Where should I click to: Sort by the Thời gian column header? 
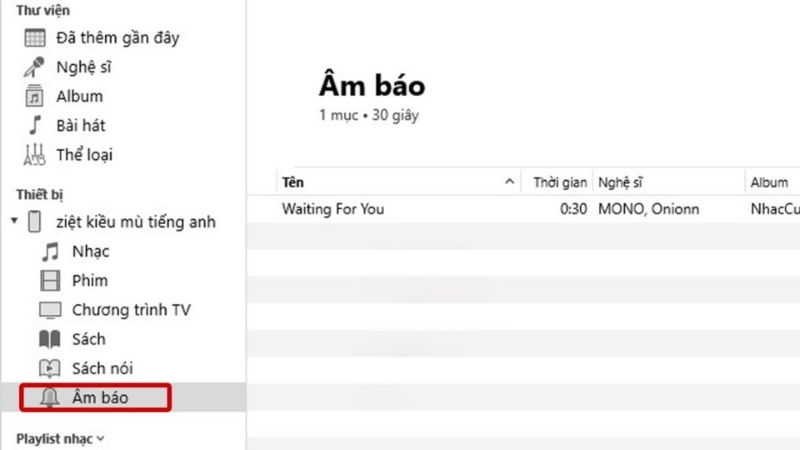tap(560, 182)
